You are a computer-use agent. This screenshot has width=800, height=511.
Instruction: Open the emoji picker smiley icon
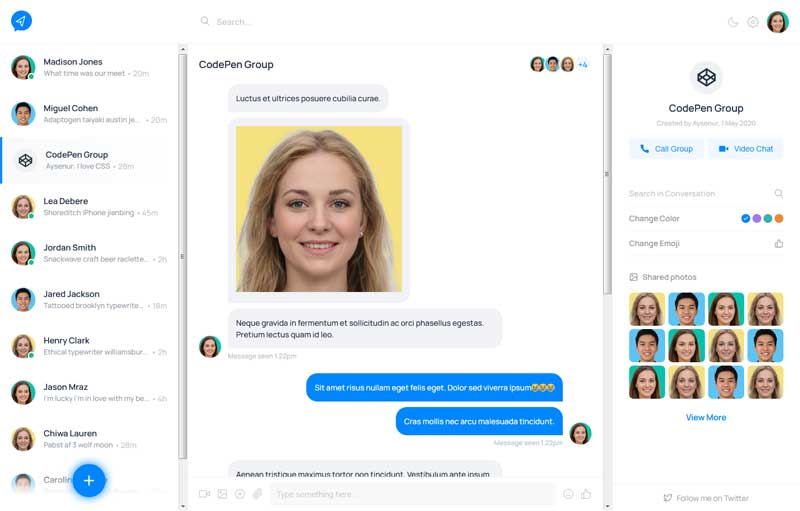568,494
